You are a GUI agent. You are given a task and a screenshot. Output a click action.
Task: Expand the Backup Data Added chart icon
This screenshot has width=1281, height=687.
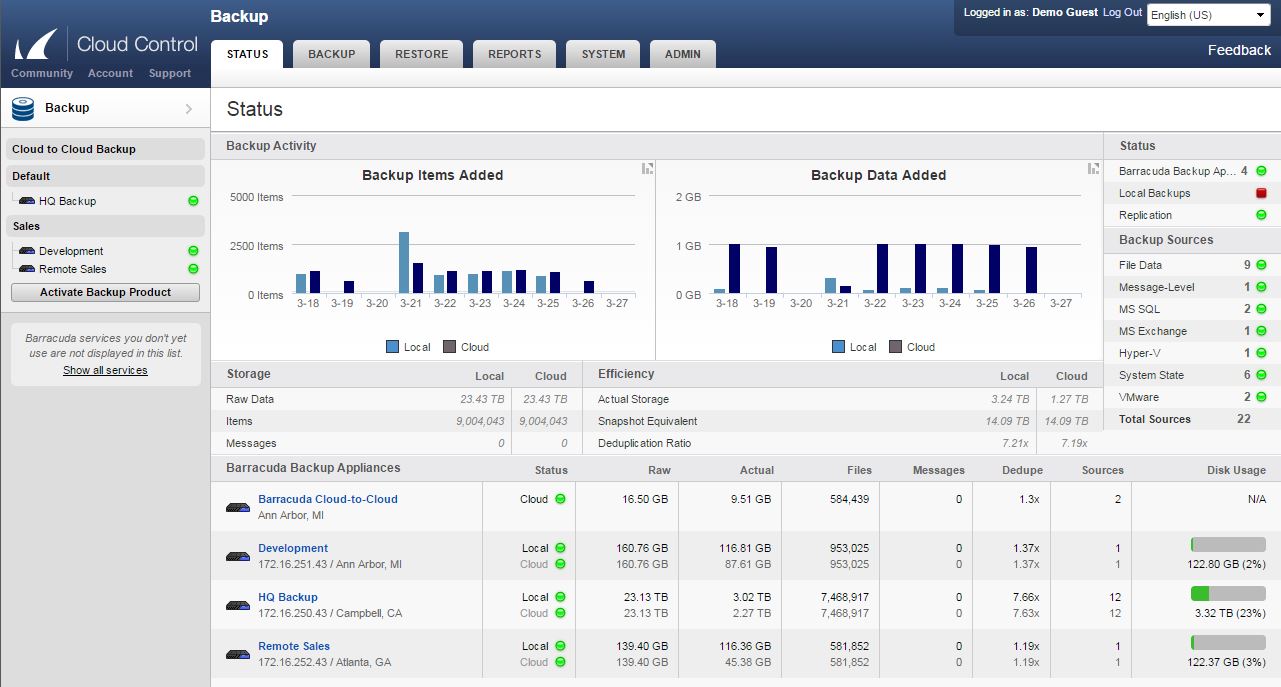(1094, 169)
